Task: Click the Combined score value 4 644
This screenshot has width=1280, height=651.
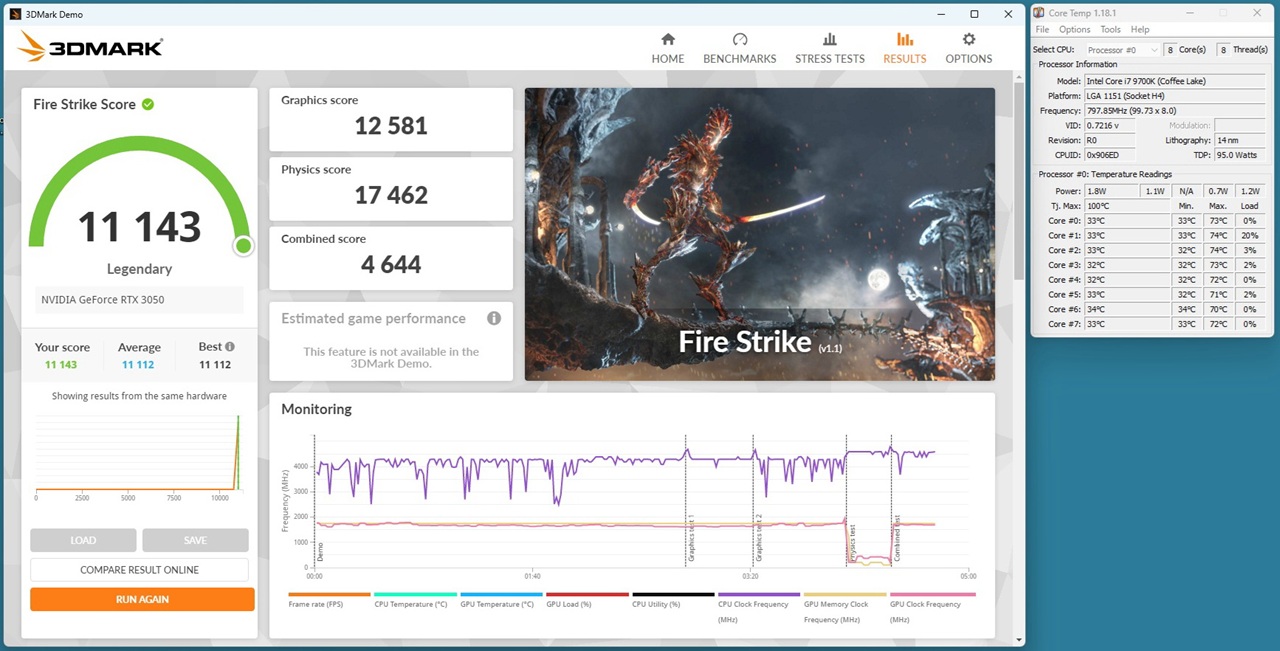Action: [391, 265]
